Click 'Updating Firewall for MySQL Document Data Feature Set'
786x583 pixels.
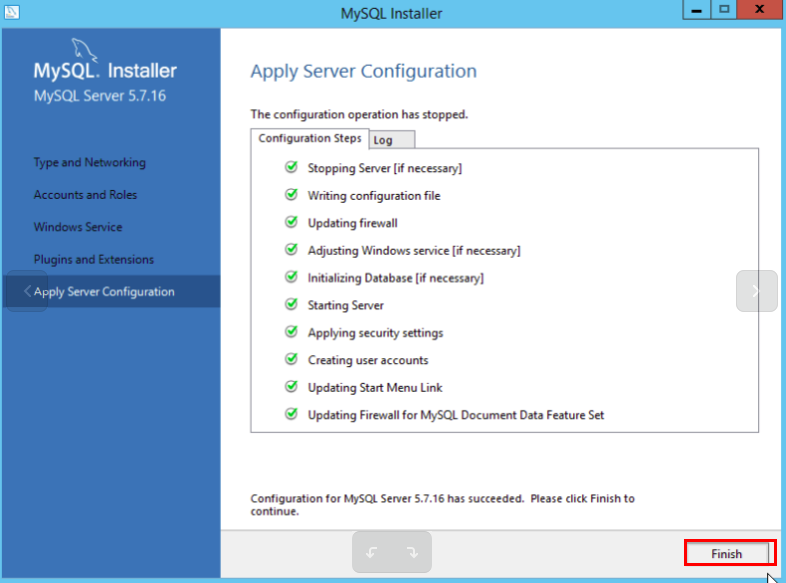[456, 415]
